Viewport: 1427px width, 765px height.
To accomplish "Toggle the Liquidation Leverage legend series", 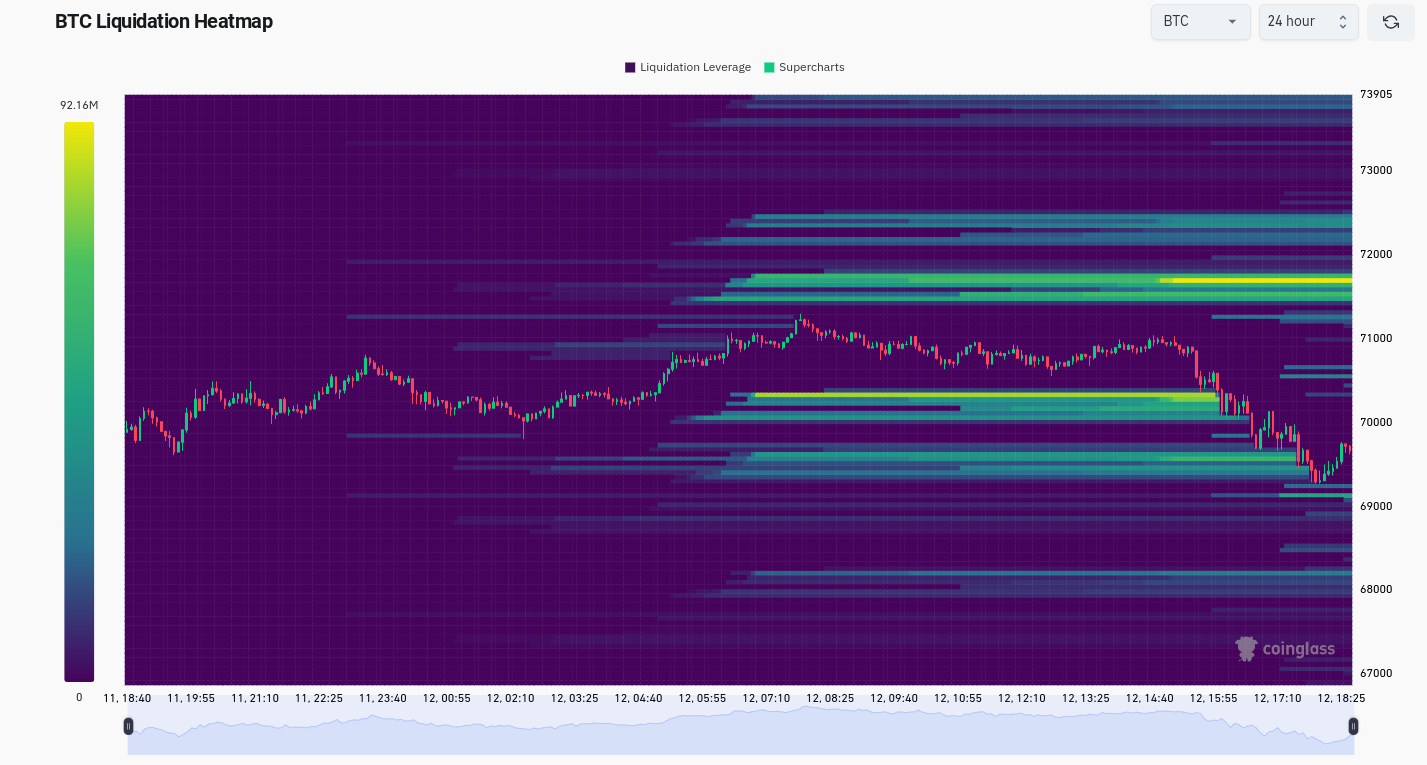I will click(688, 67).
